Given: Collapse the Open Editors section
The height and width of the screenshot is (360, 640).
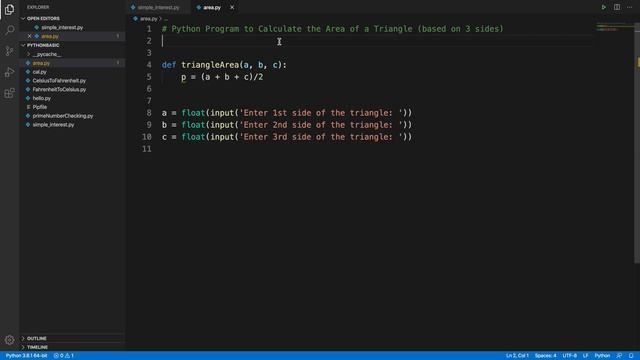Looking at the screenshot, I should 43,18.
